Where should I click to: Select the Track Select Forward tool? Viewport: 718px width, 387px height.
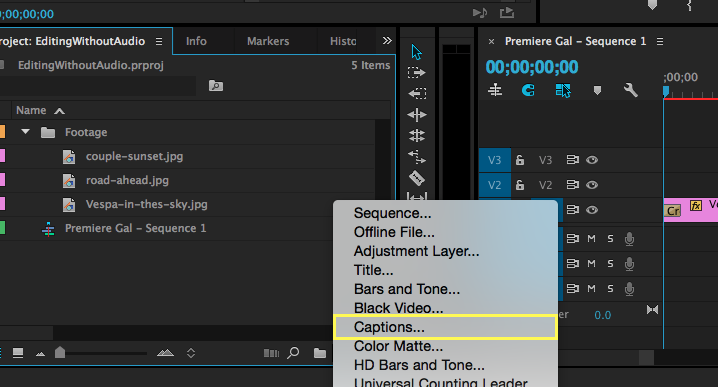416,73
